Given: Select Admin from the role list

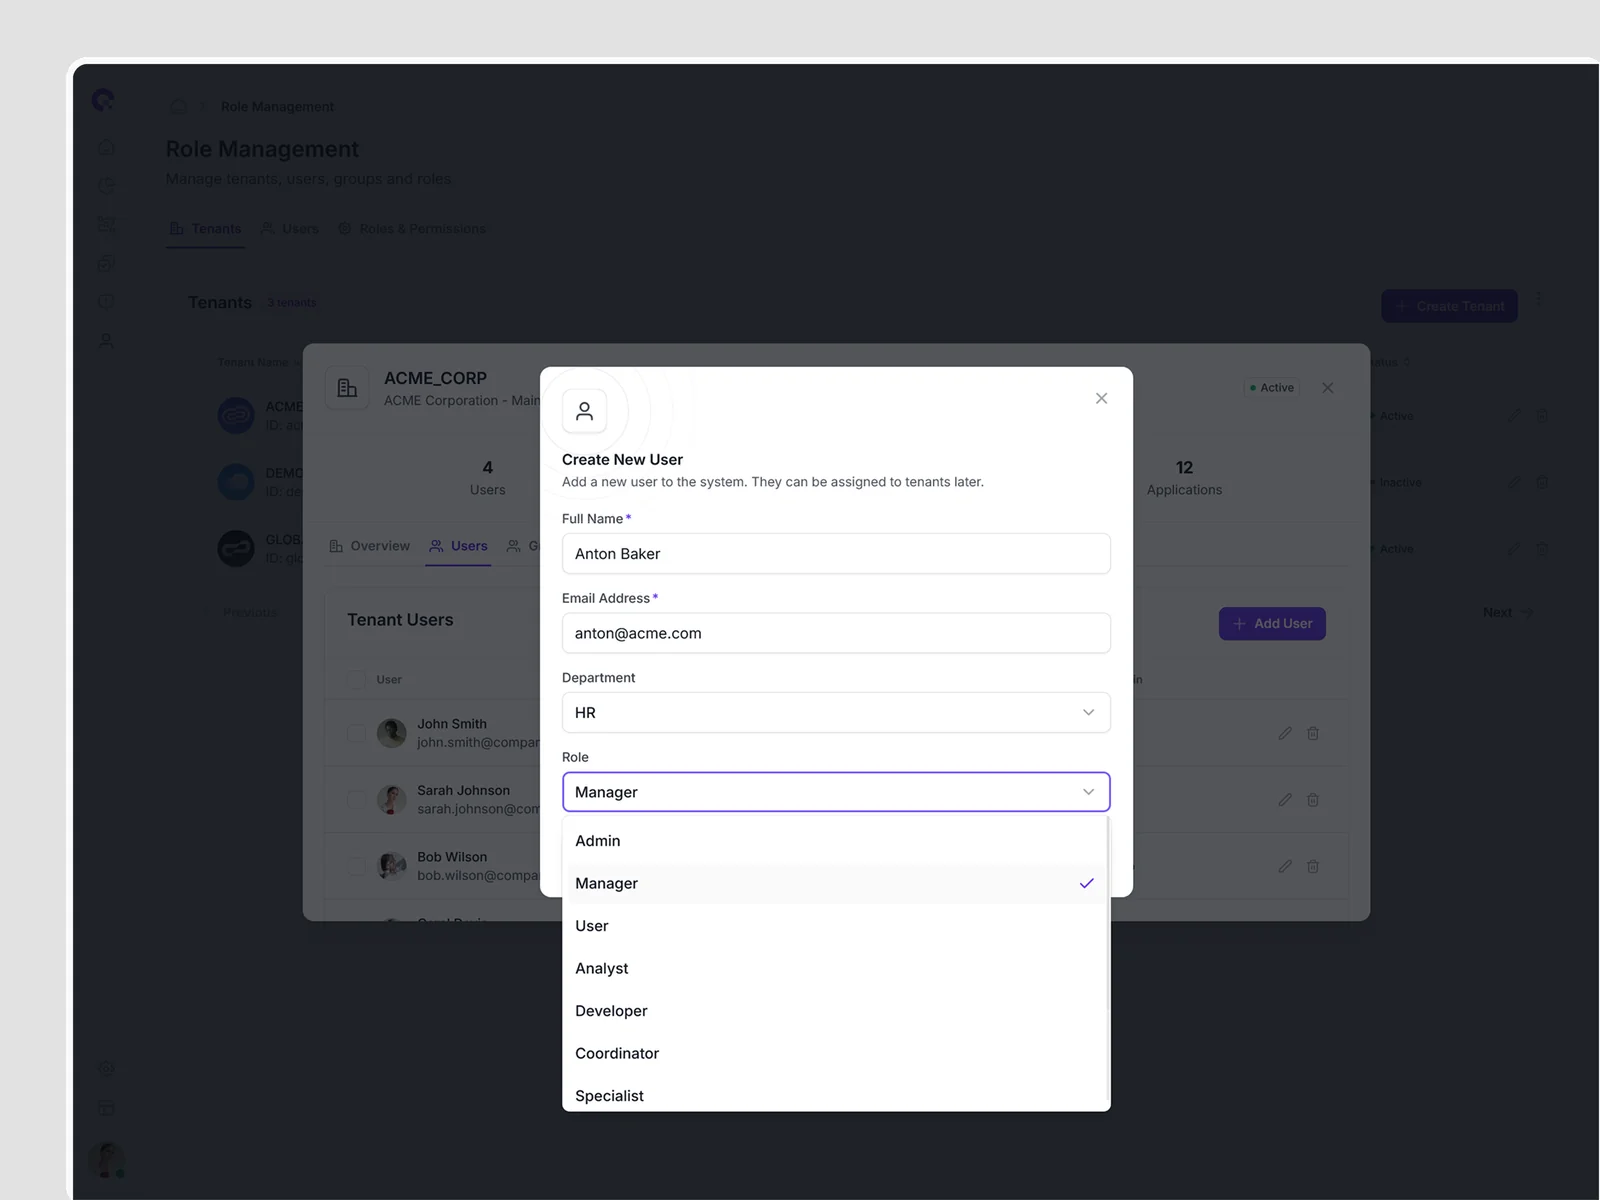Looking at the screenshot, I should (x=598, y=841).
